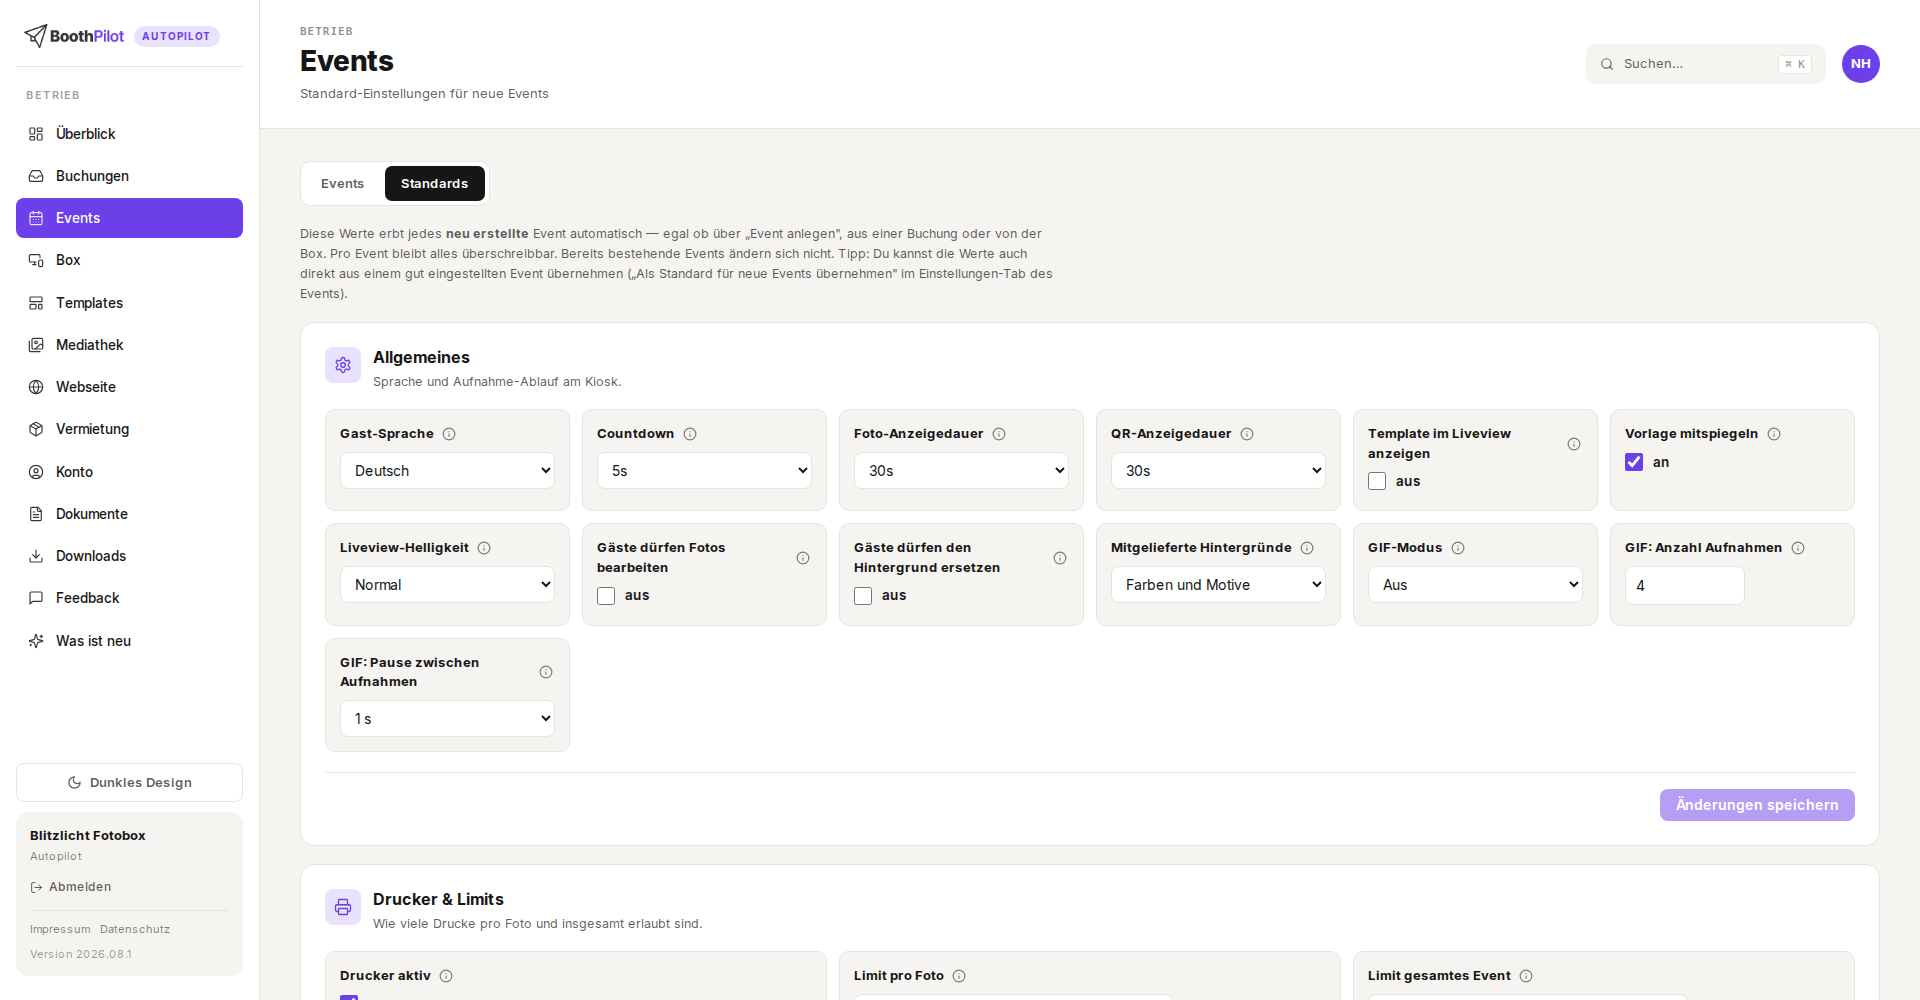Go to Templates in the sidebar
Screen dimensions: 1920x1000
coord(129,303)
